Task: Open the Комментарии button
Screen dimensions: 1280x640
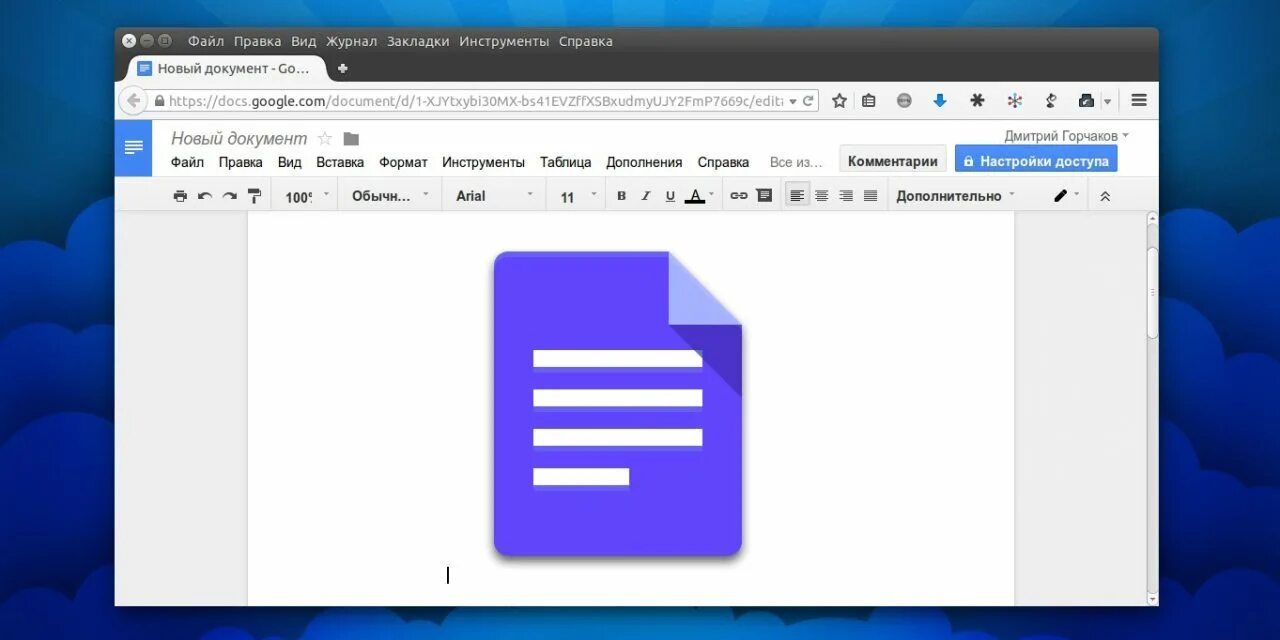Action: click(892, 161)
